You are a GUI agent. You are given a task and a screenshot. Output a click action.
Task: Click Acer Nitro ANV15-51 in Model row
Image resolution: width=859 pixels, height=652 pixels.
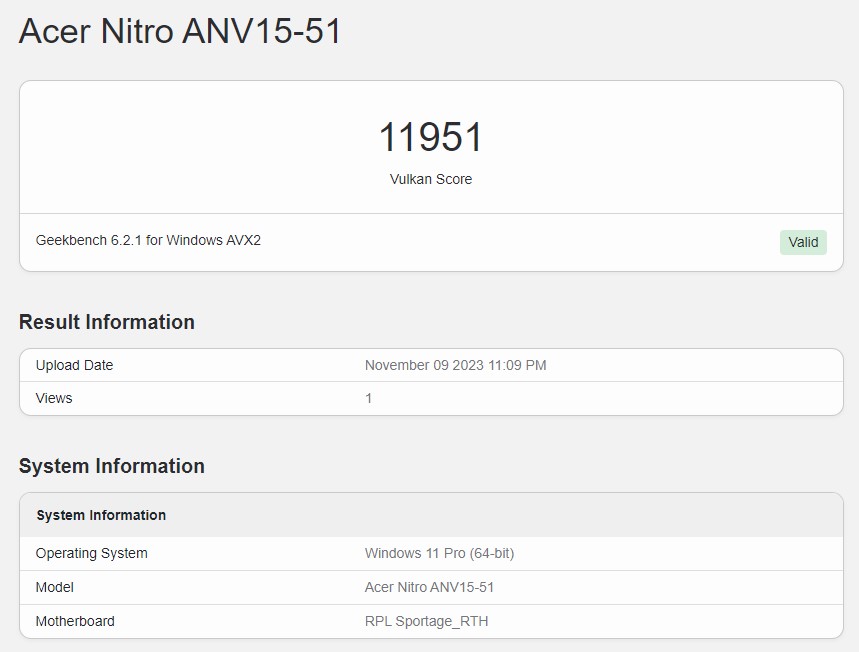[x=429, y=587]
